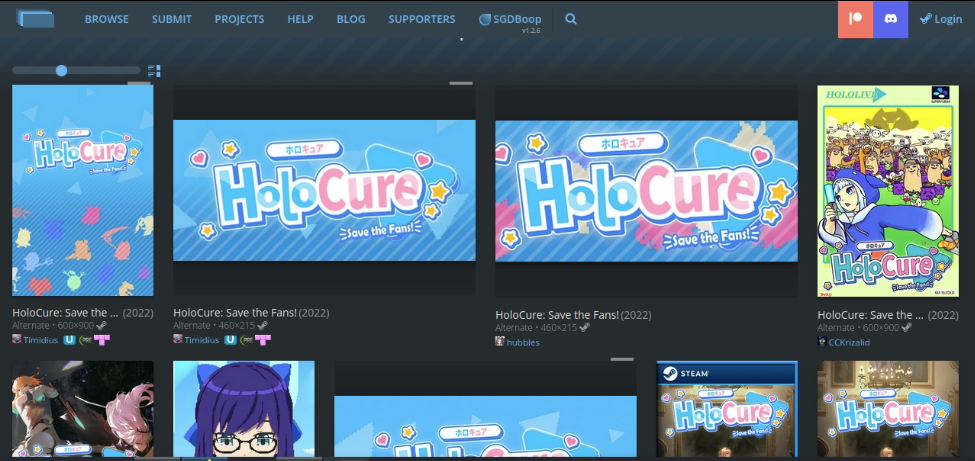This screenshot has width=975, height=461.
Task: Open the Patreon button
Action: (855, 19)
